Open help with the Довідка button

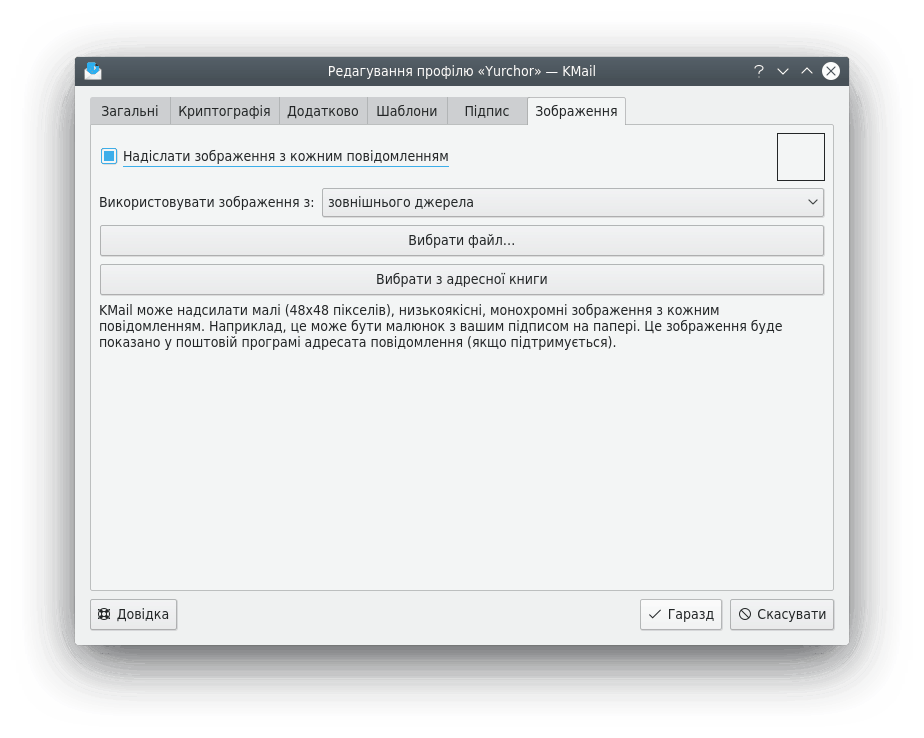coord(133,614)
